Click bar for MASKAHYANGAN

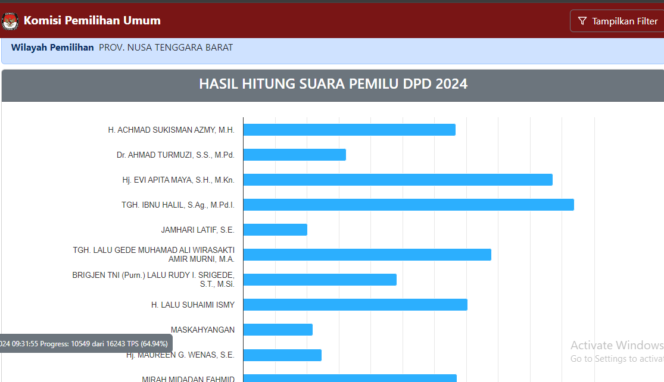(278, 329)
